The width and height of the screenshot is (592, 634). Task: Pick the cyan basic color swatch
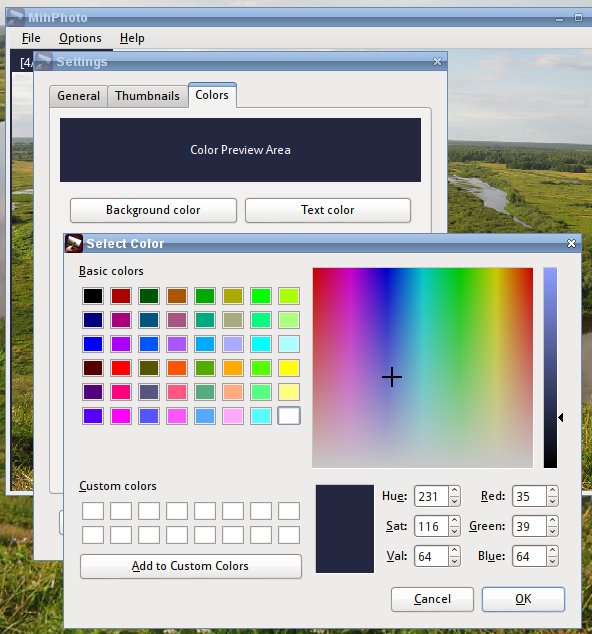(261, 344)
